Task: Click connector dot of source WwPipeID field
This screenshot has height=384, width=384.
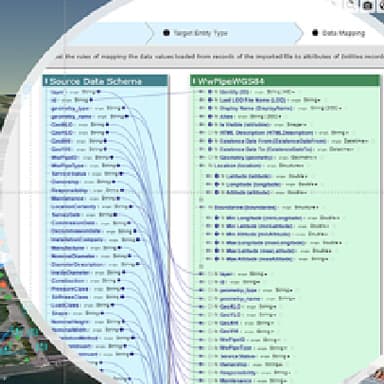Action: [112, 157]
